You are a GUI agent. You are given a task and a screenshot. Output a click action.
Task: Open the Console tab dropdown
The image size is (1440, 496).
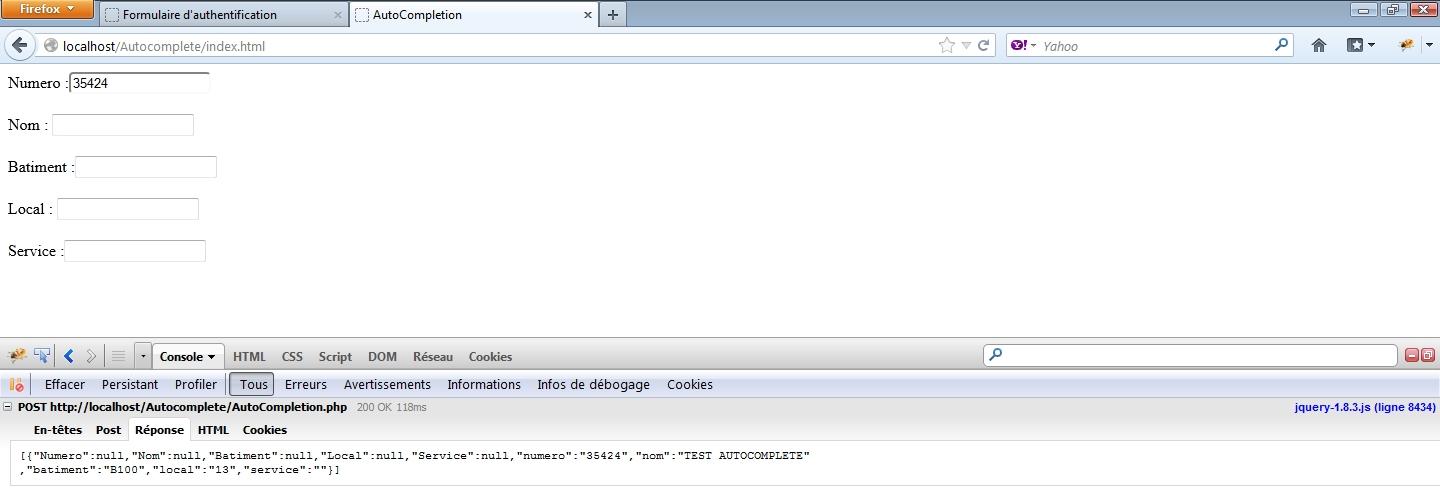[212, 357]
